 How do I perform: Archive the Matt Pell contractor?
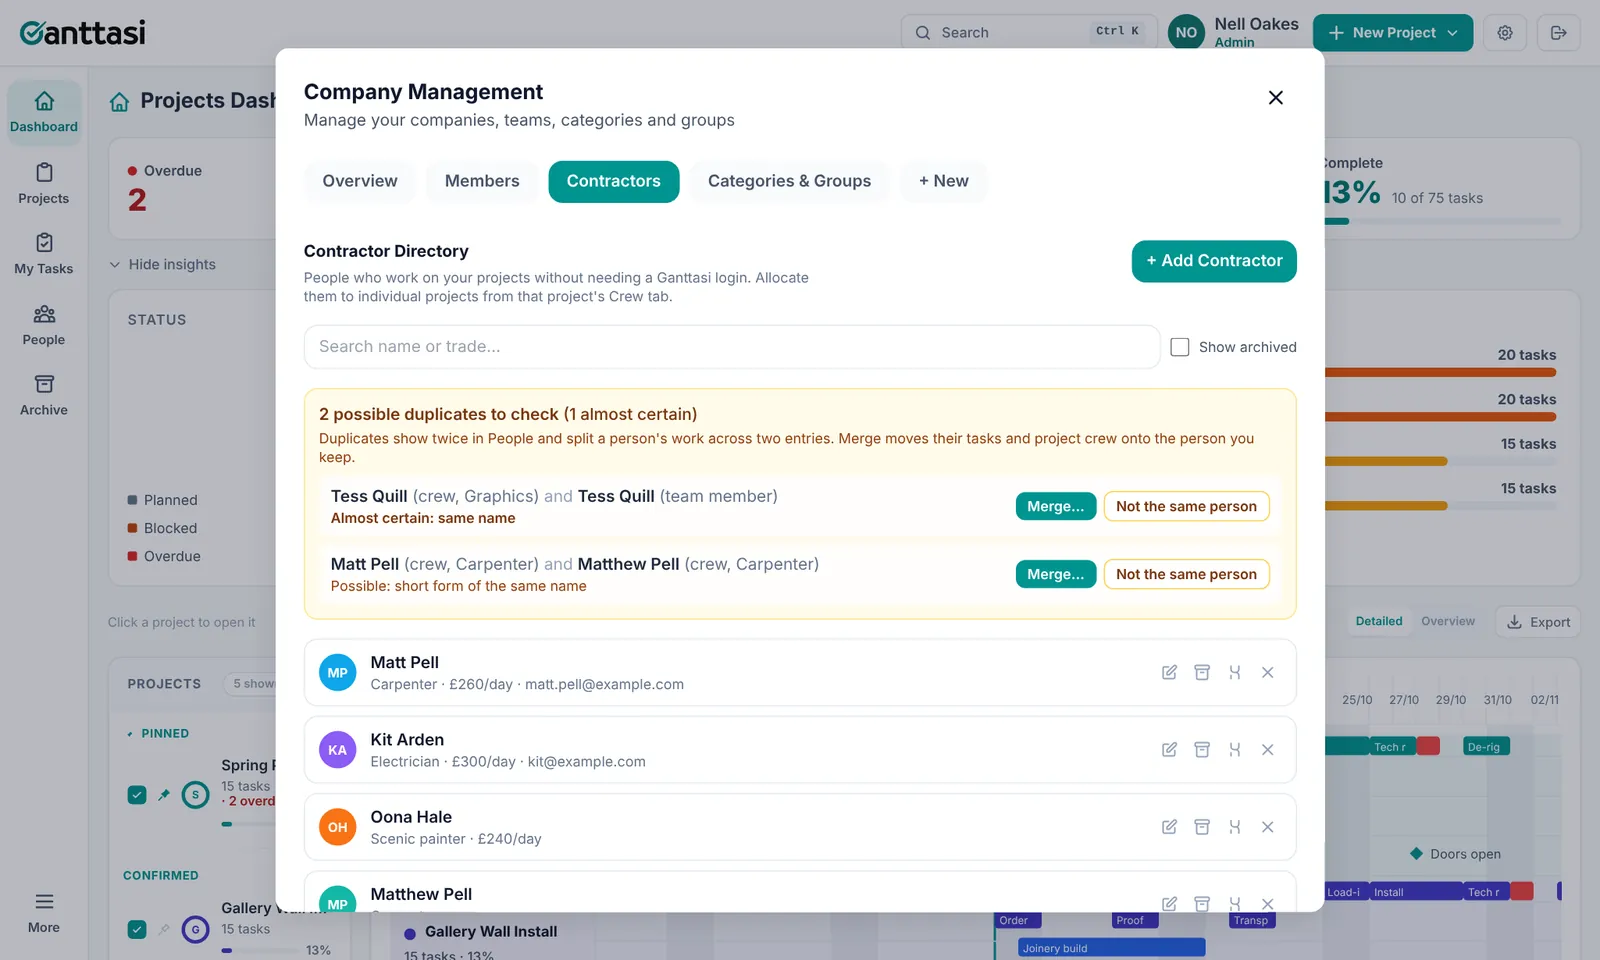coord(1202,673)
